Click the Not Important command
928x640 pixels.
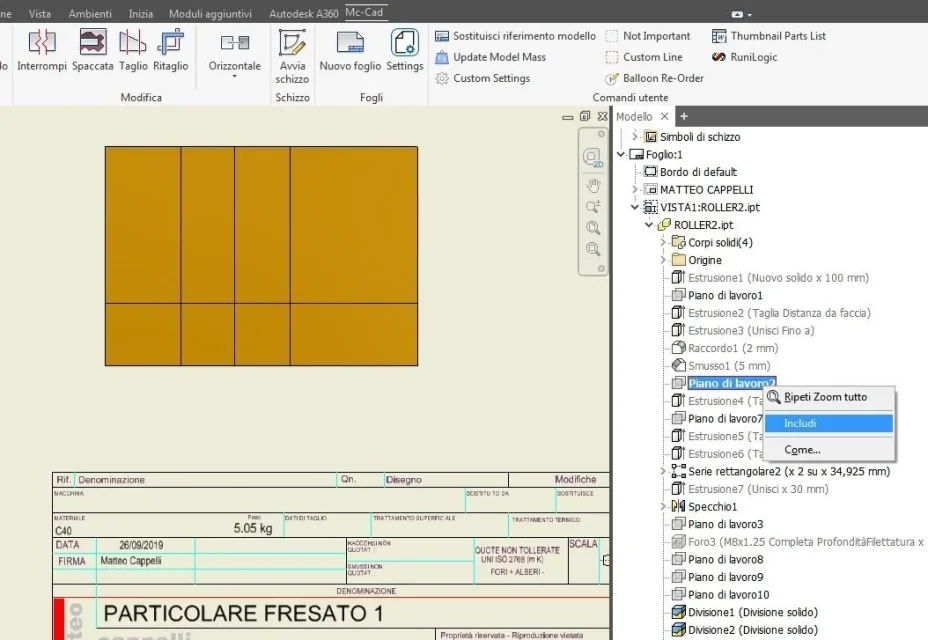648,36
